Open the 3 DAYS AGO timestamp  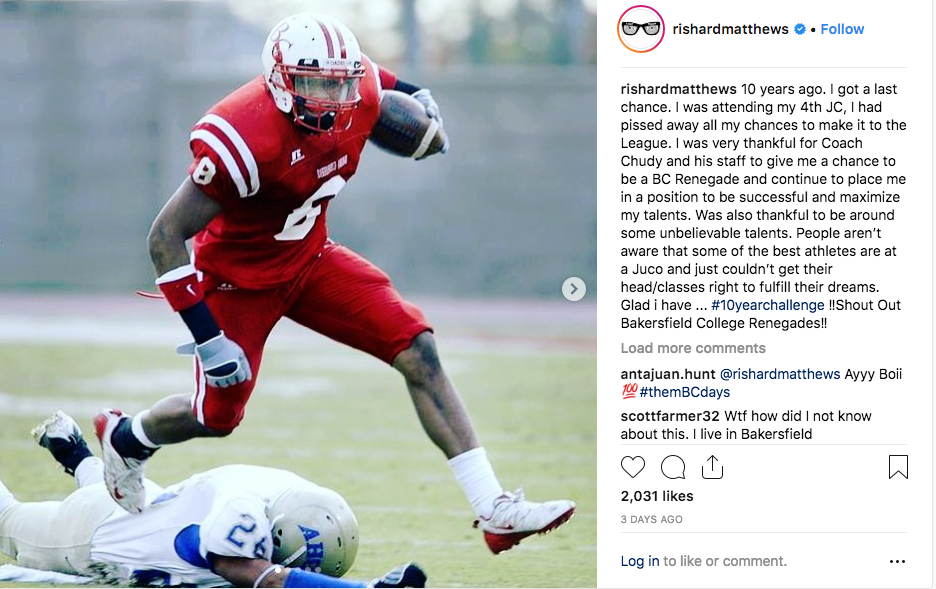pyautogui.click(x=651, y=519)
